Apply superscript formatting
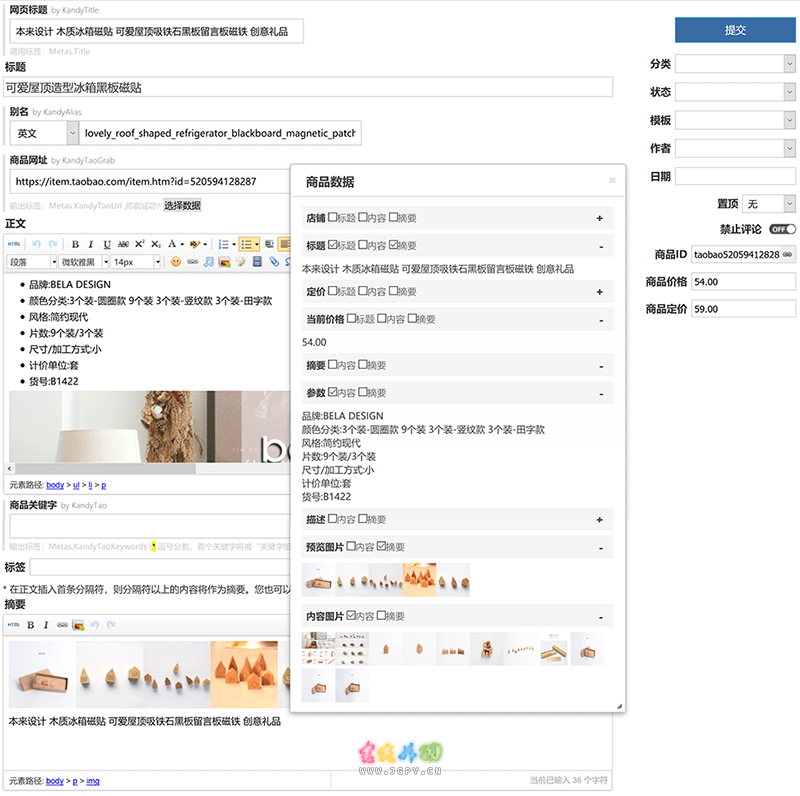This screenshot has width=800, height=796. click(139, 244)
